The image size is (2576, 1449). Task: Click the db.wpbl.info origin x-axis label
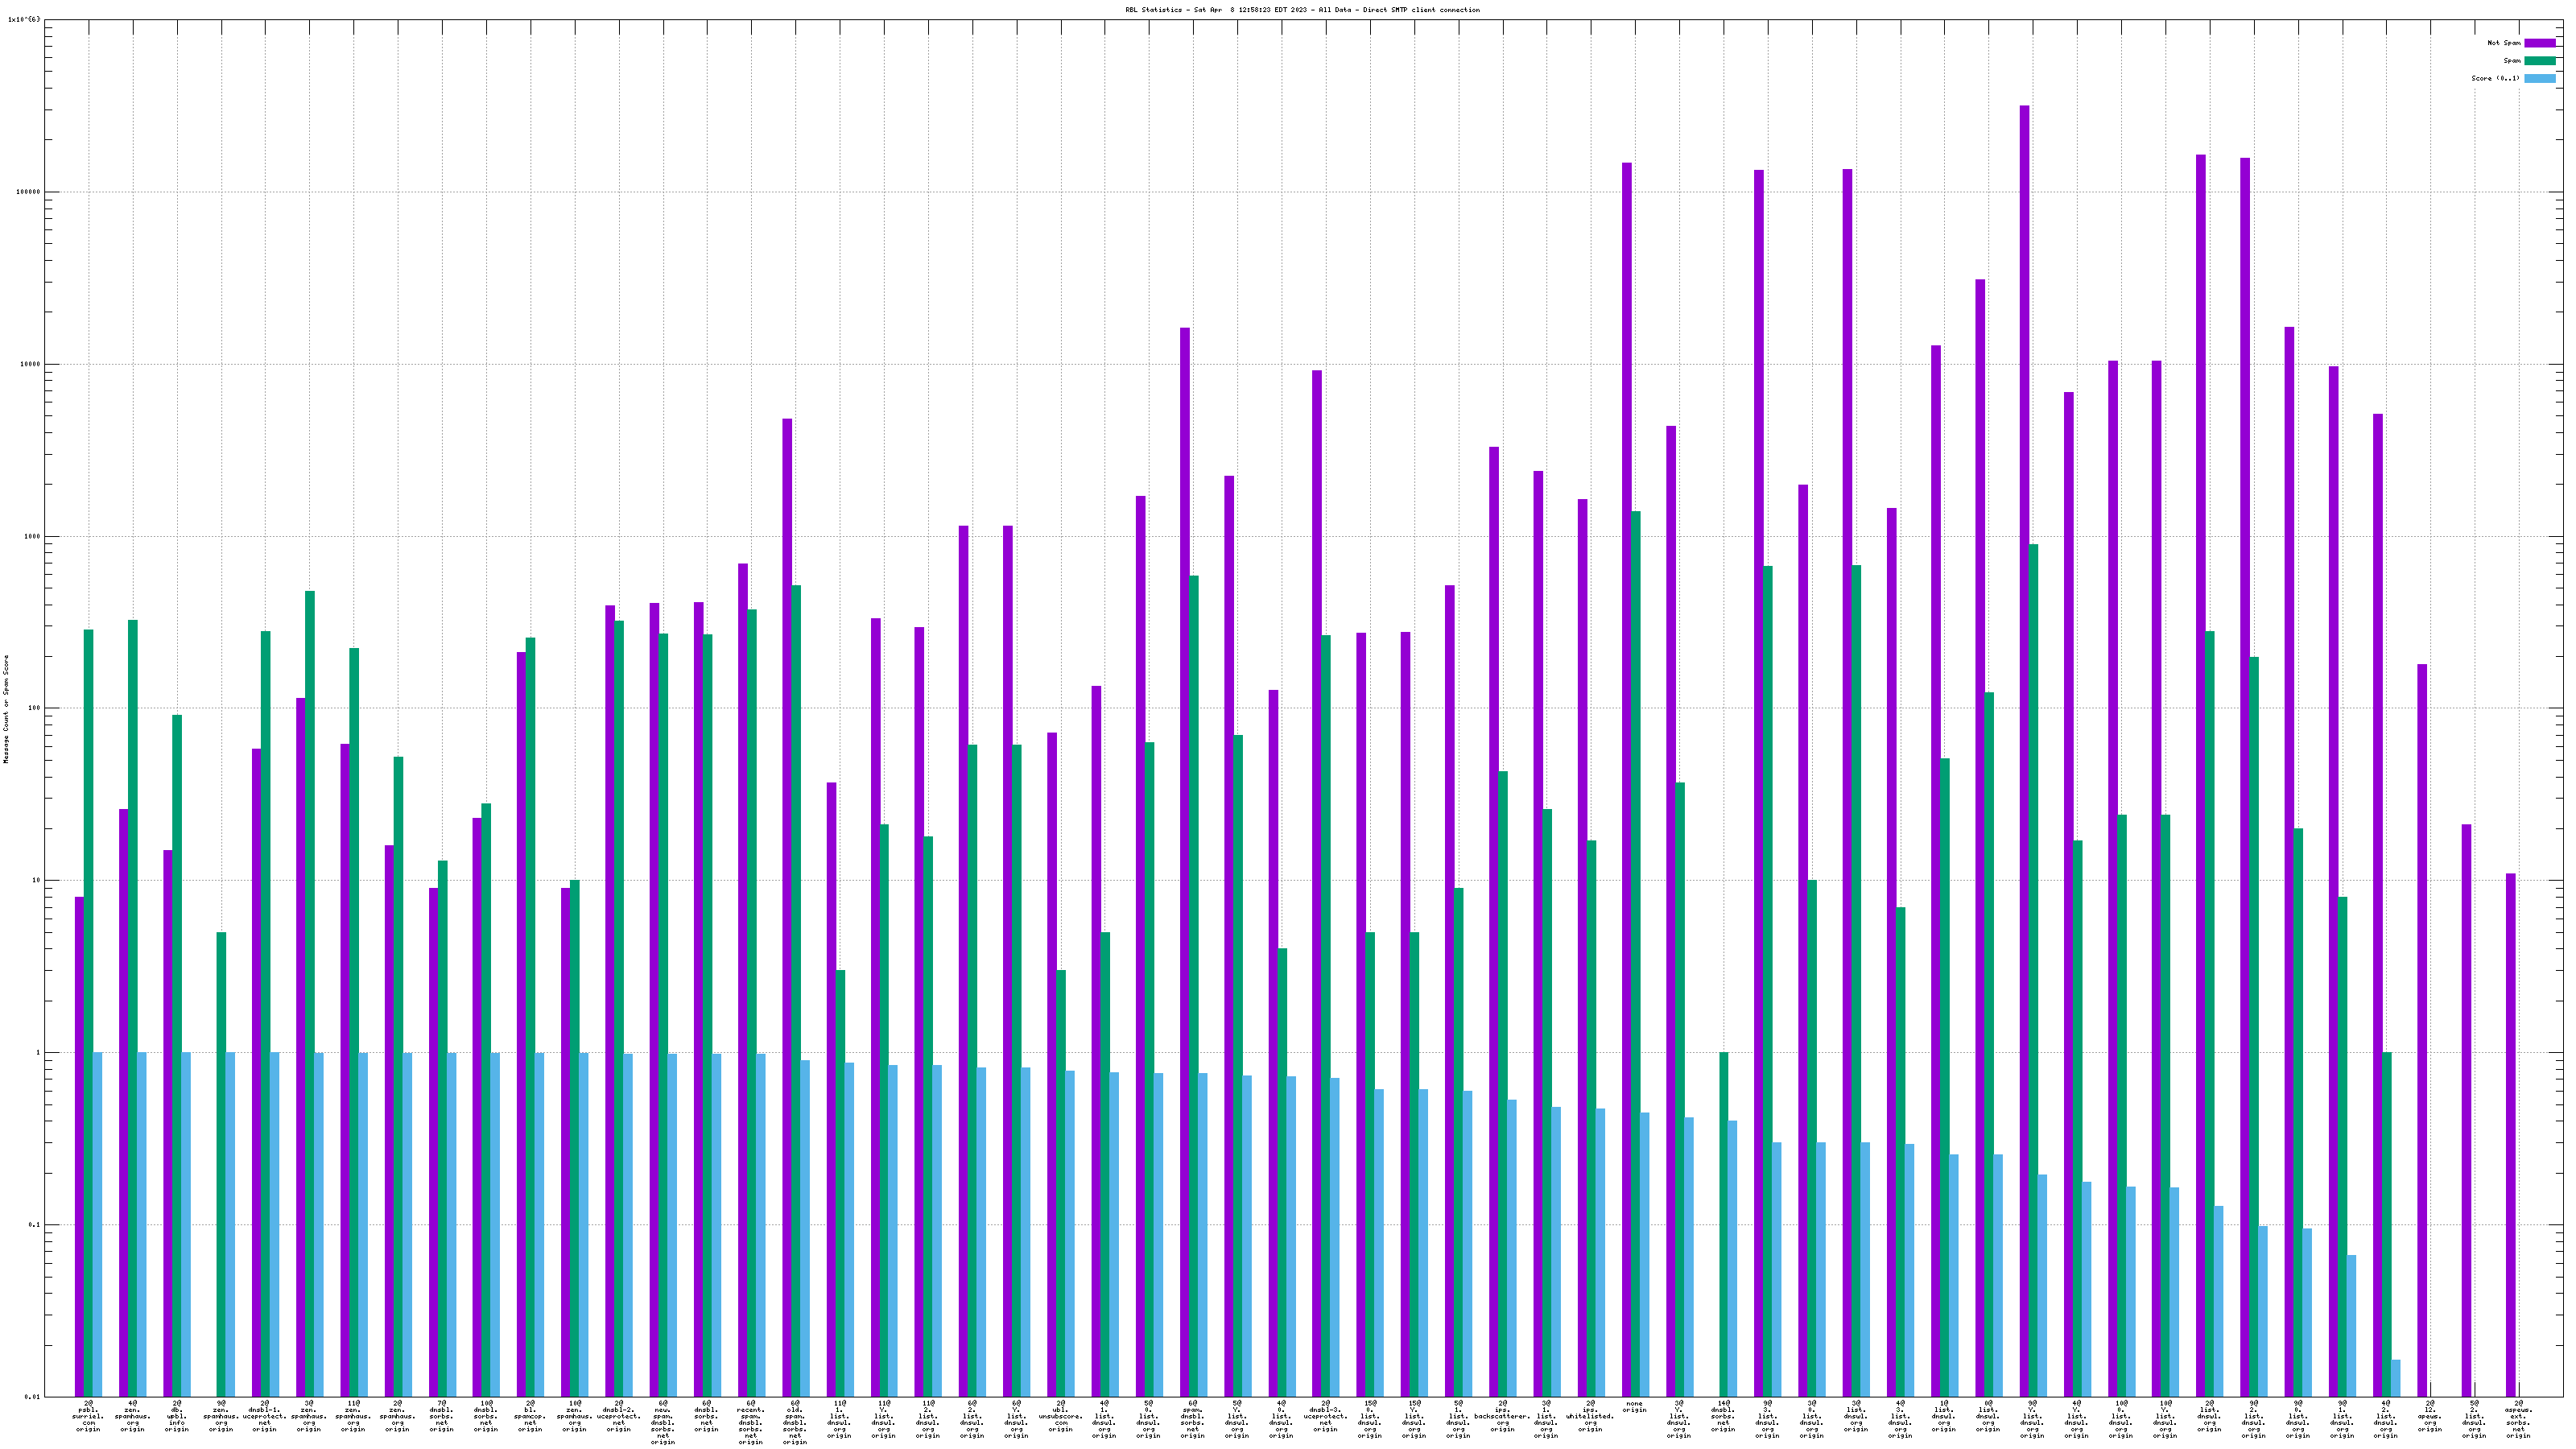tap(177, 1416)
